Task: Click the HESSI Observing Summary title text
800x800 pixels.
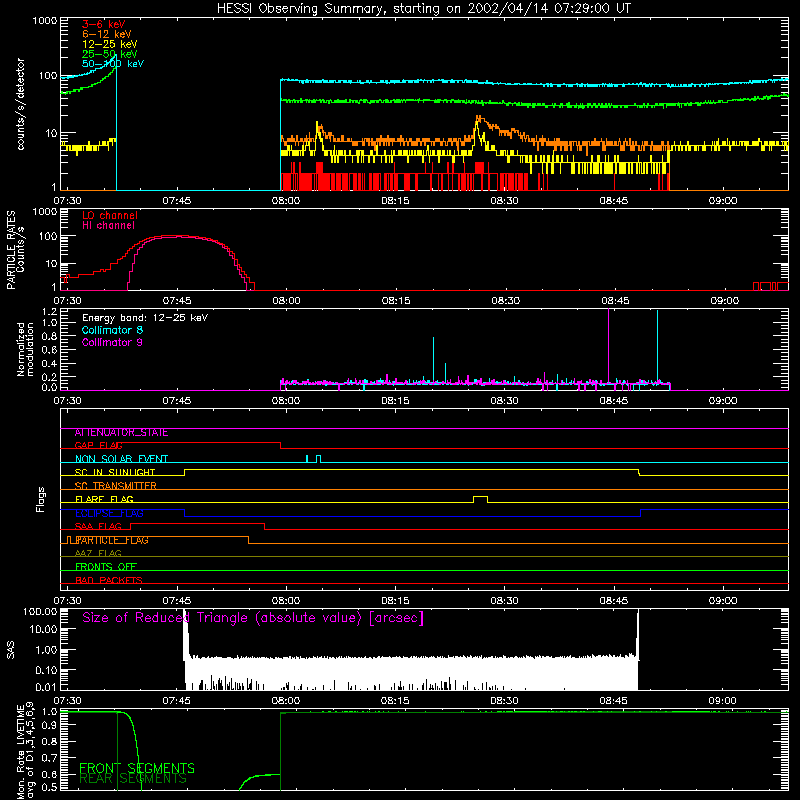Action: tap(423, 9)
